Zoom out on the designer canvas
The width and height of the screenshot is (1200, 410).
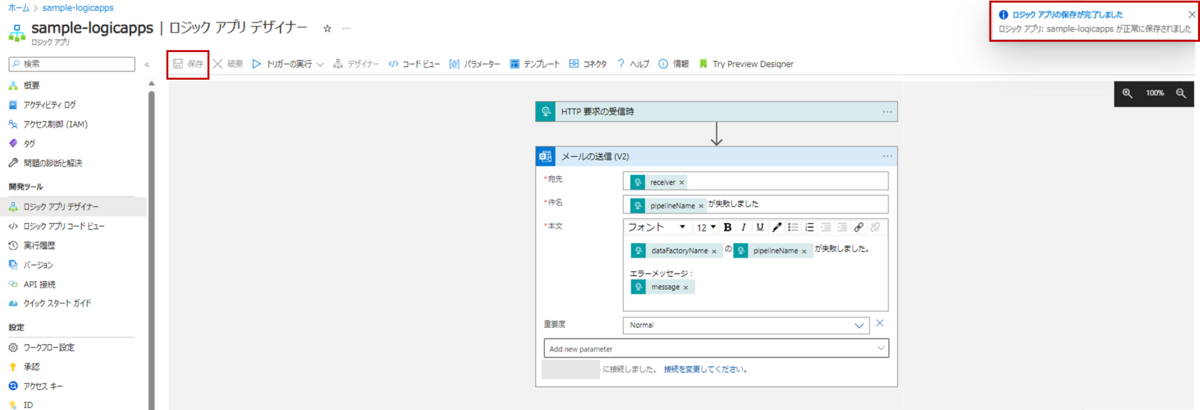pos(1181,93)
